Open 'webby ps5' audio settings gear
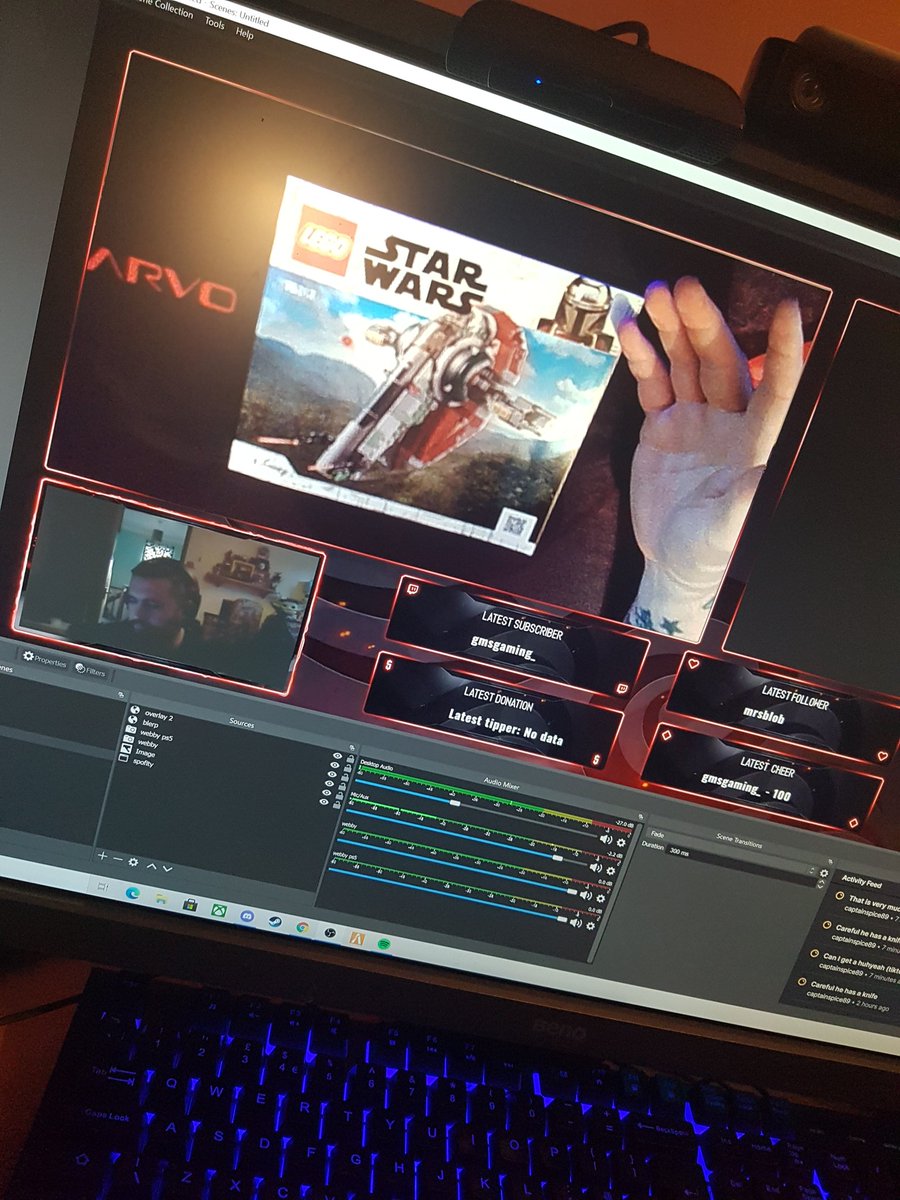The height and width of the screenshot is (1200, 900). pyautogui.click(x=591, y=925)
